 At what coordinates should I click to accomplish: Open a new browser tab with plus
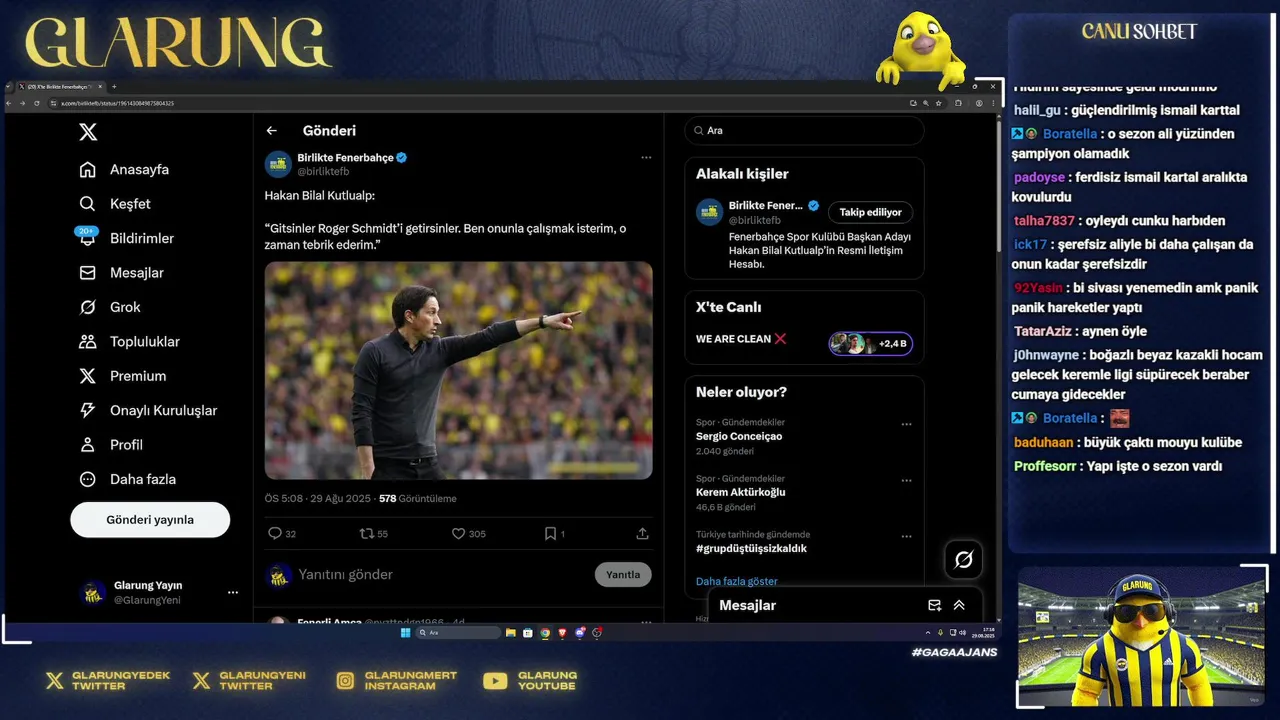tap(114, 87)
